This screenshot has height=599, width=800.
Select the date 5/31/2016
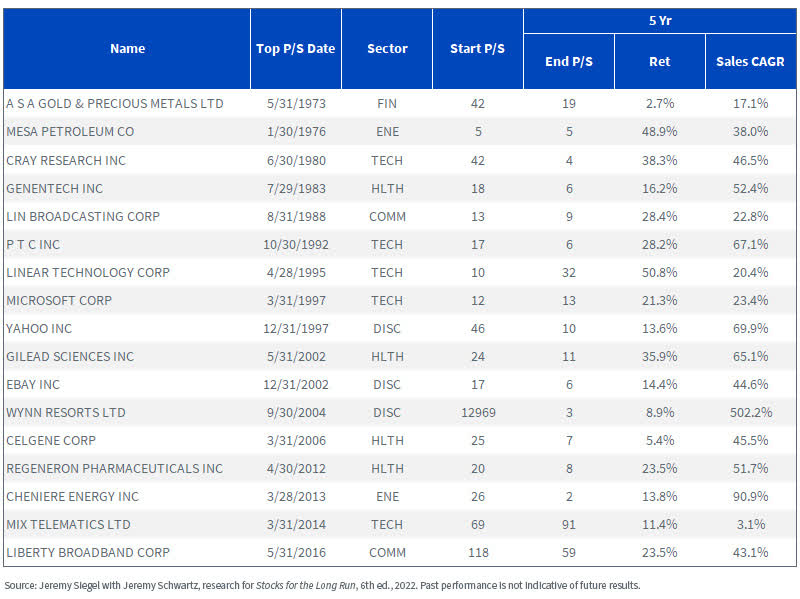pyautogui.click(x=296, y=553)
